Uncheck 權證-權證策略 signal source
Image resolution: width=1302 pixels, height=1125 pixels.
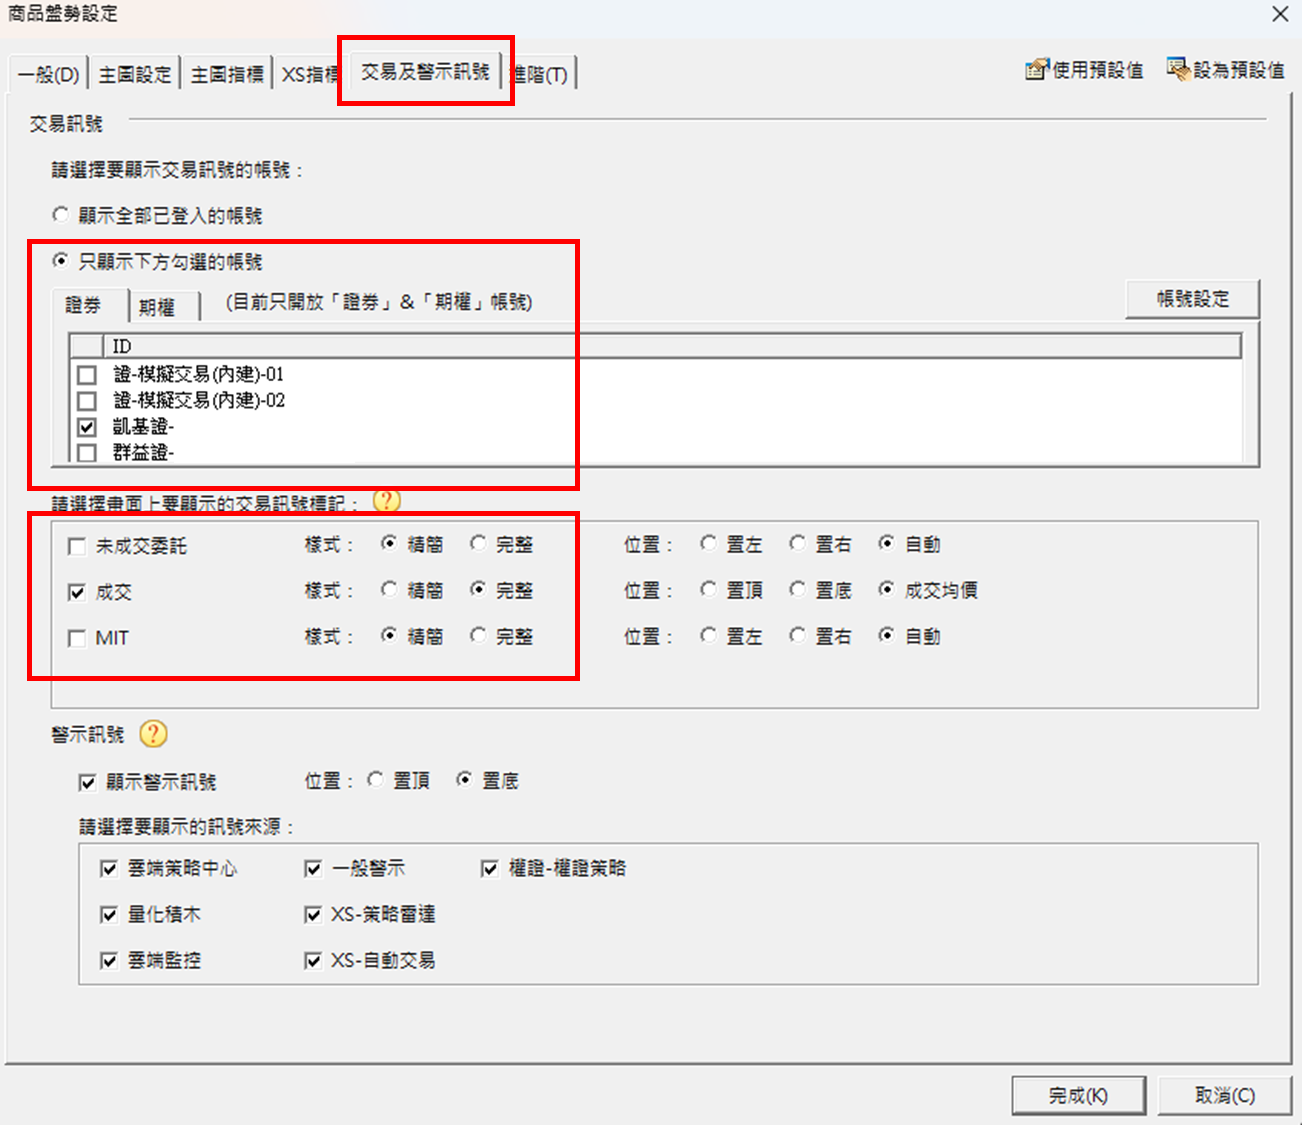[490, 868]
